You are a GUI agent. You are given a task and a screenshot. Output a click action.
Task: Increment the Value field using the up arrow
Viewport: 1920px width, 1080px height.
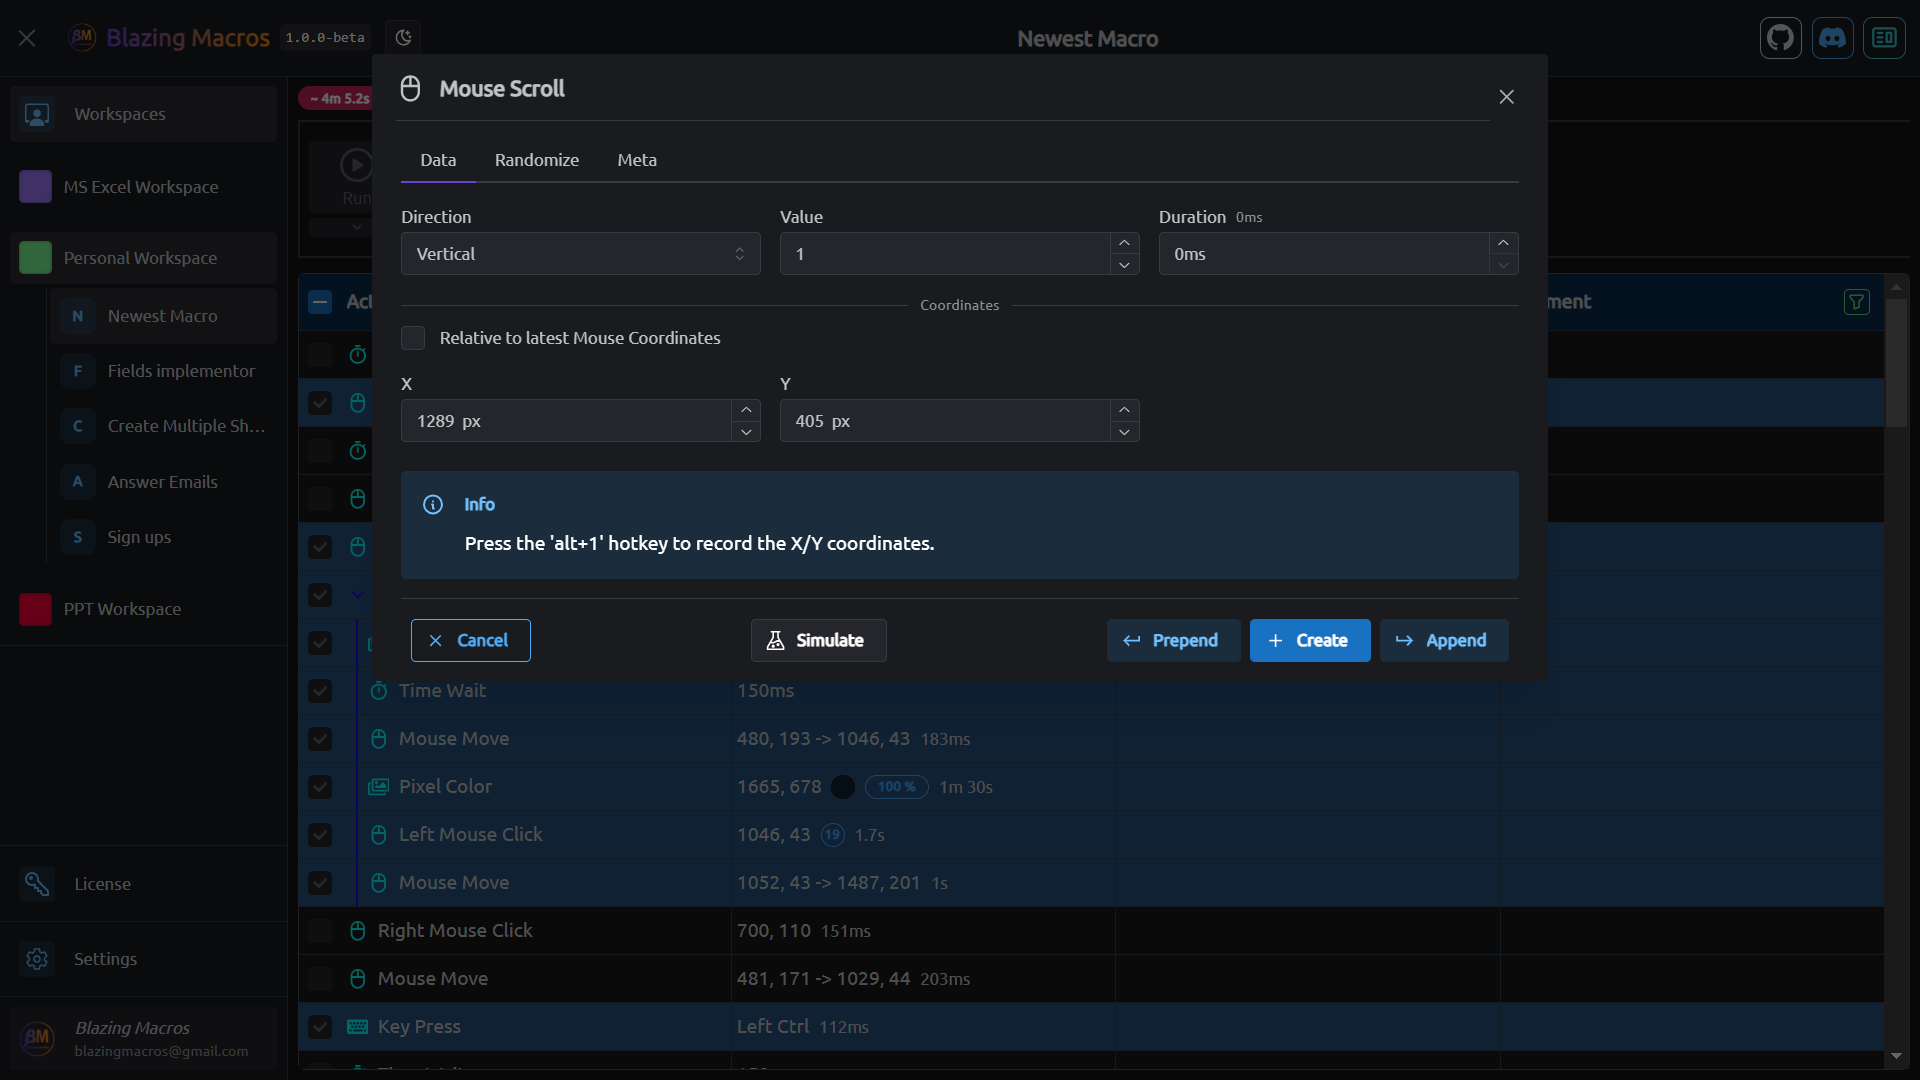coord(1124,242)
